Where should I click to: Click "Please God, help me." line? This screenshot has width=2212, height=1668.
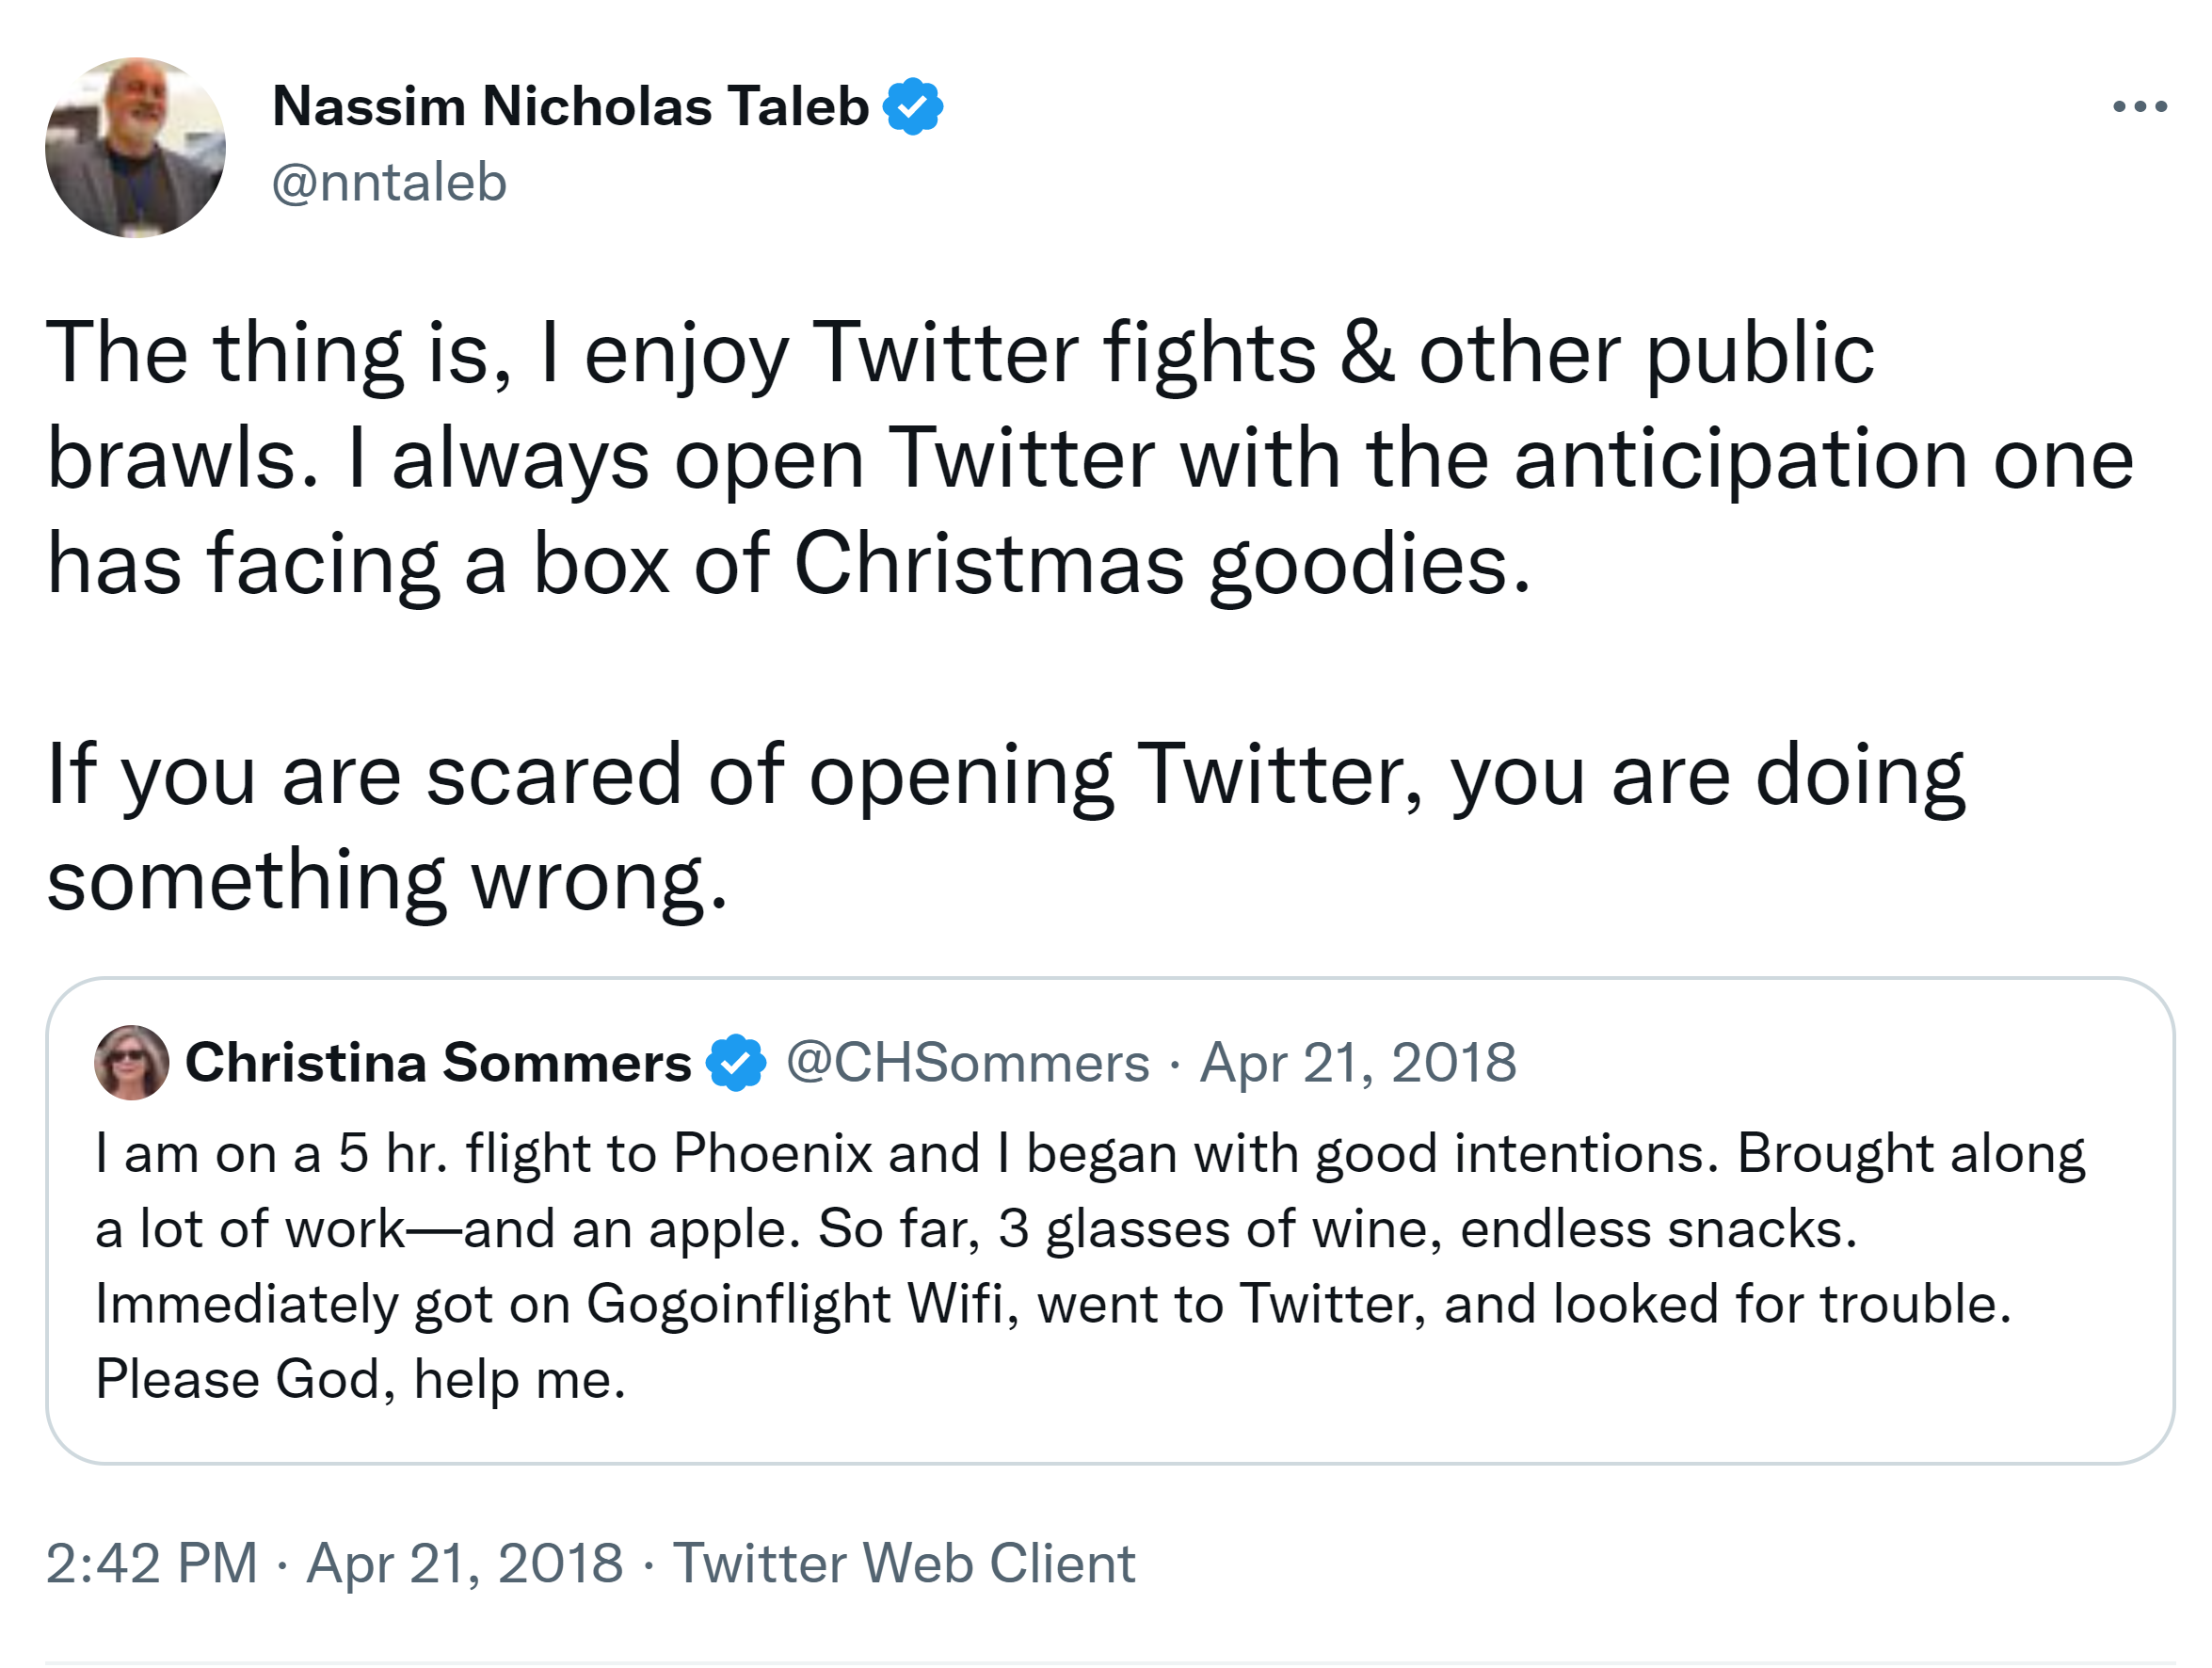coord(360,1379)
